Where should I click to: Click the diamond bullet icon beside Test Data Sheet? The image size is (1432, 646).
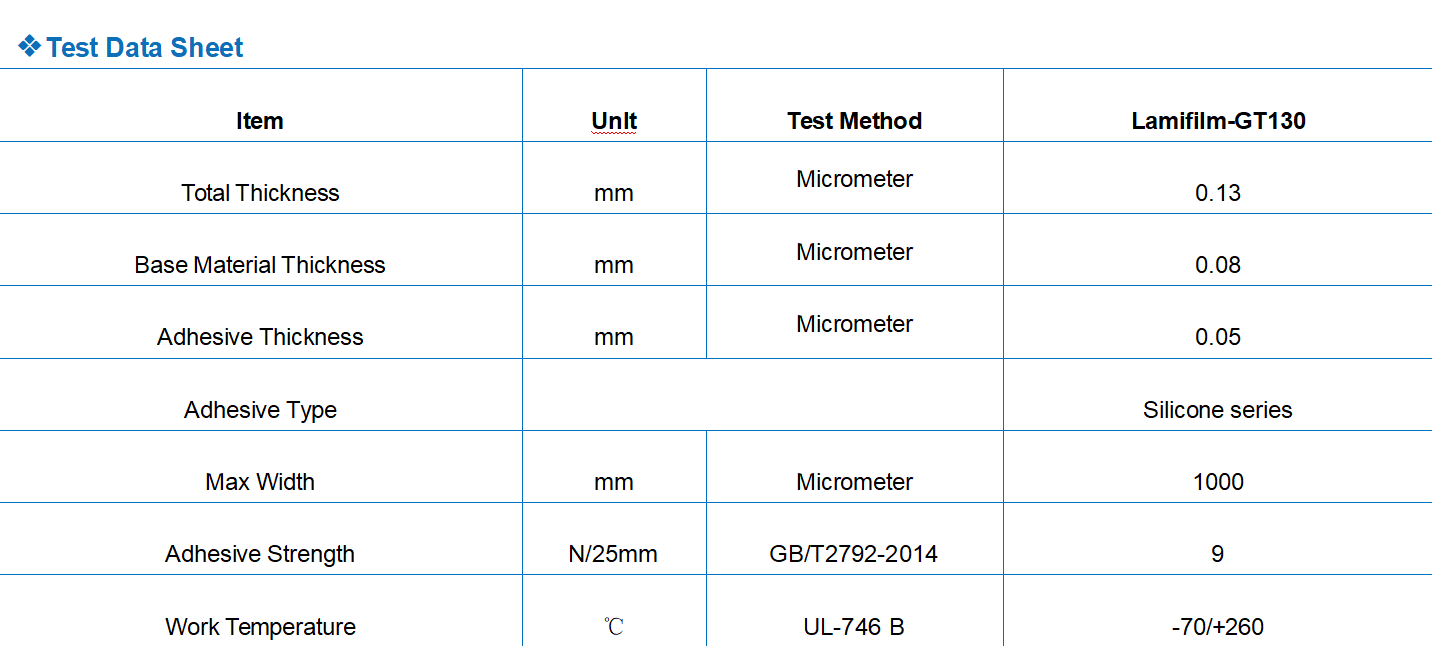[29, 46]
